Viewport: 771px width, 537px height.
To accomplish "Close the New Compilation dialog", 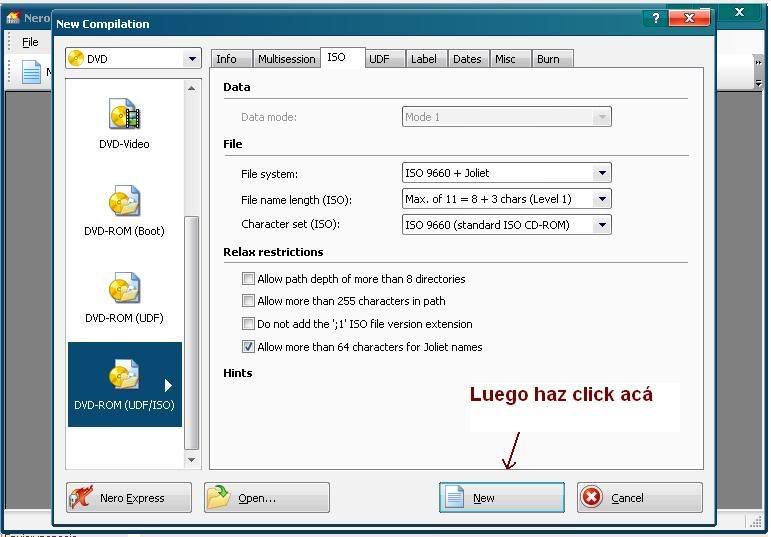I will pos(689,18).
